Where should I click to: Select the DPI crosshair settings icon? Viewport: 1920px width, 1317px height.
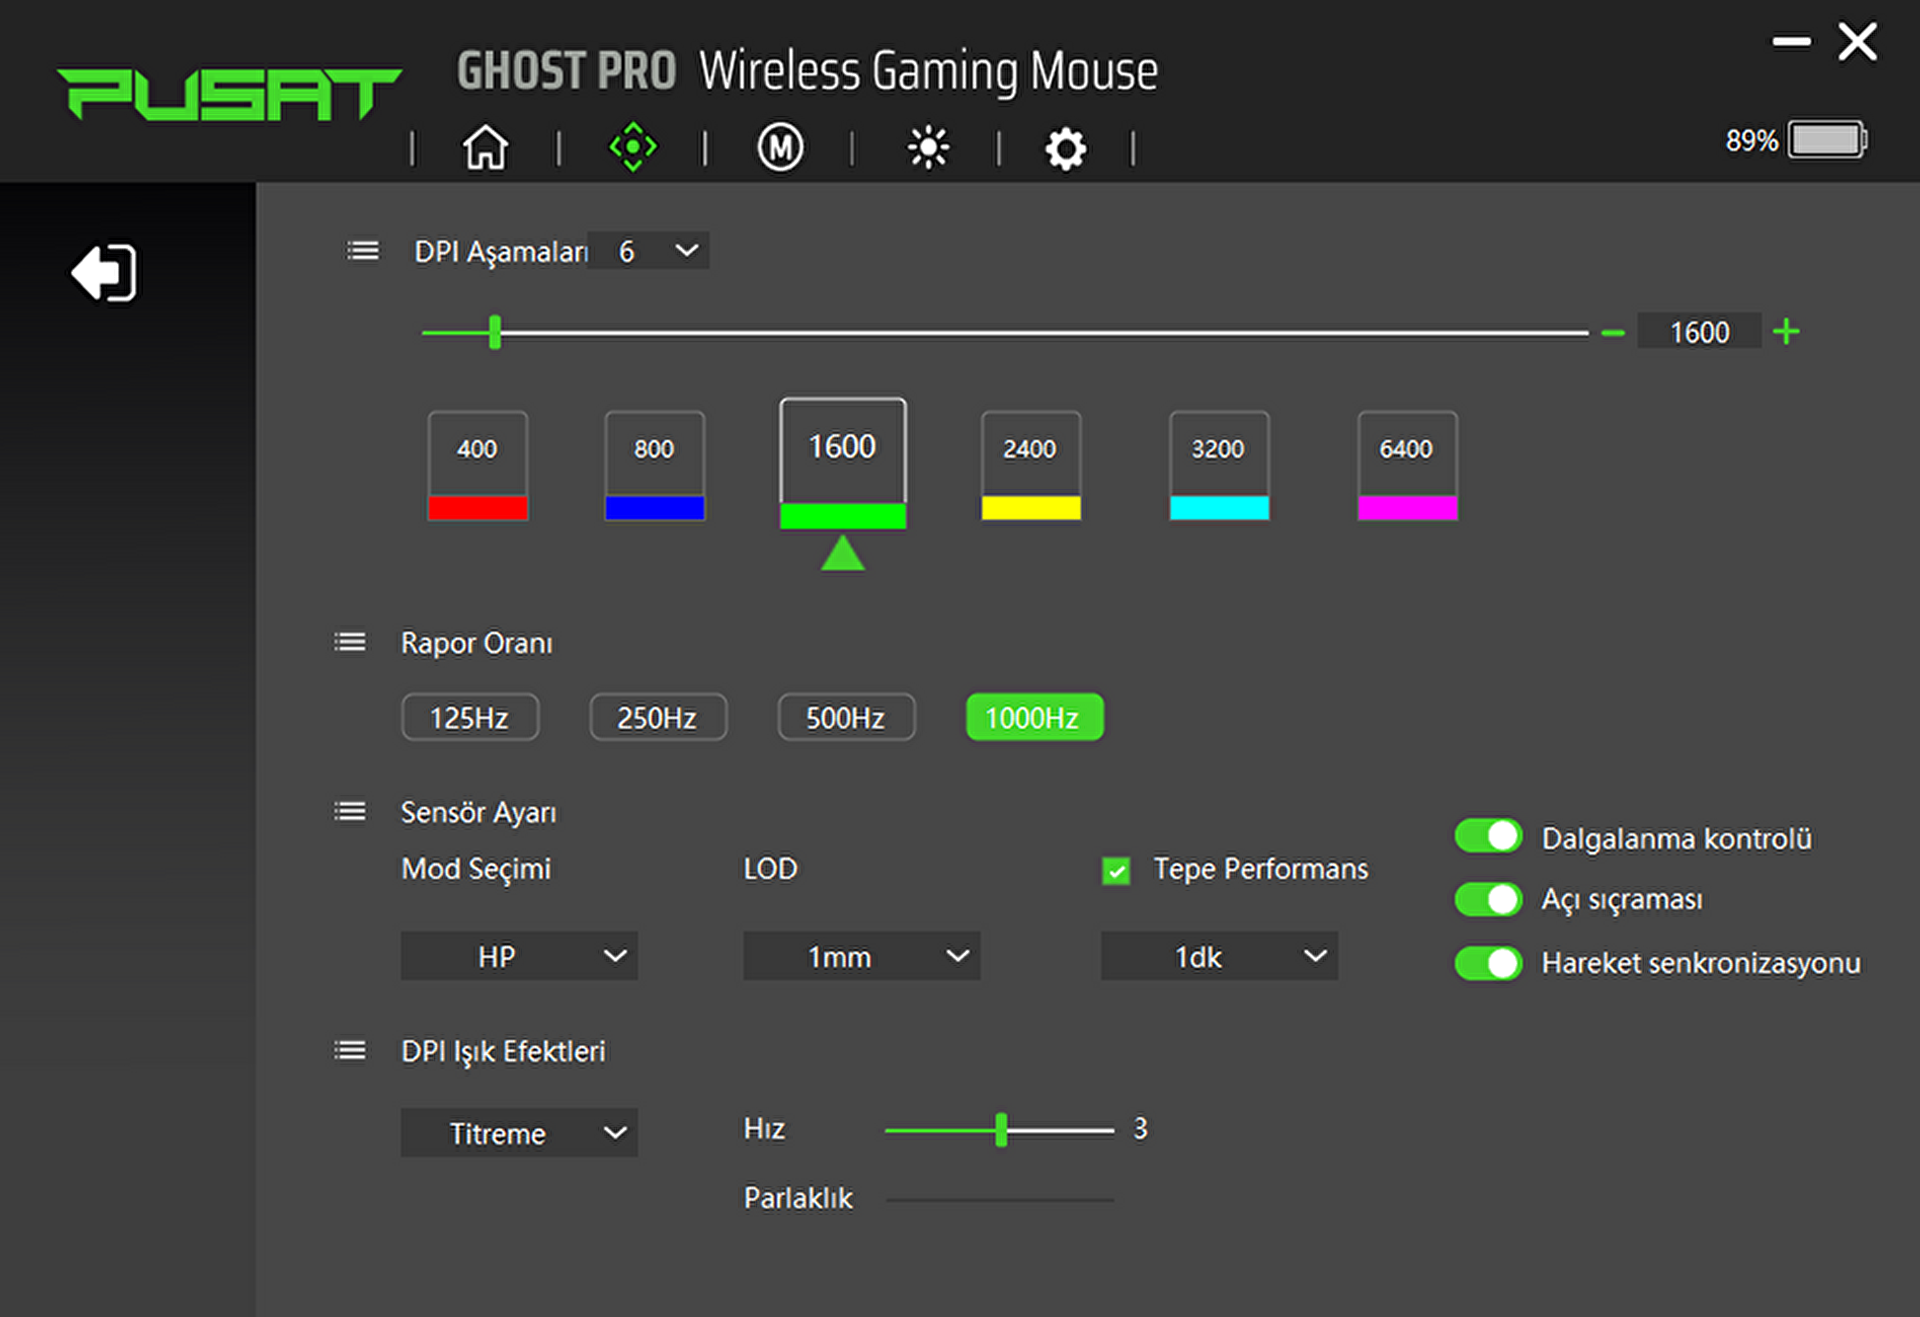pos(633,148)
